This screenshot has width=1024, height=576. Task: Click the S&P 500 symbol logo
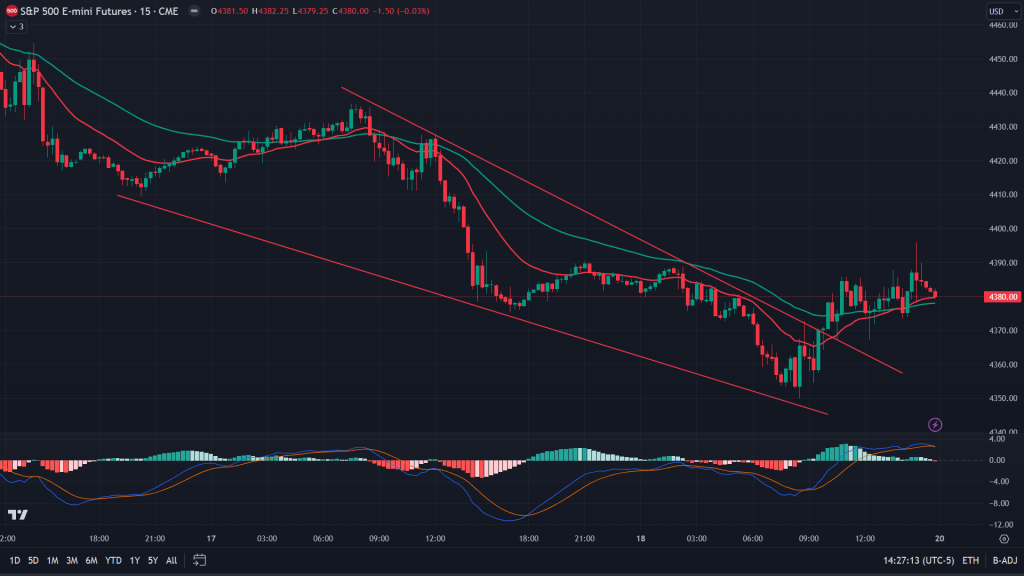tap(10, 11)
